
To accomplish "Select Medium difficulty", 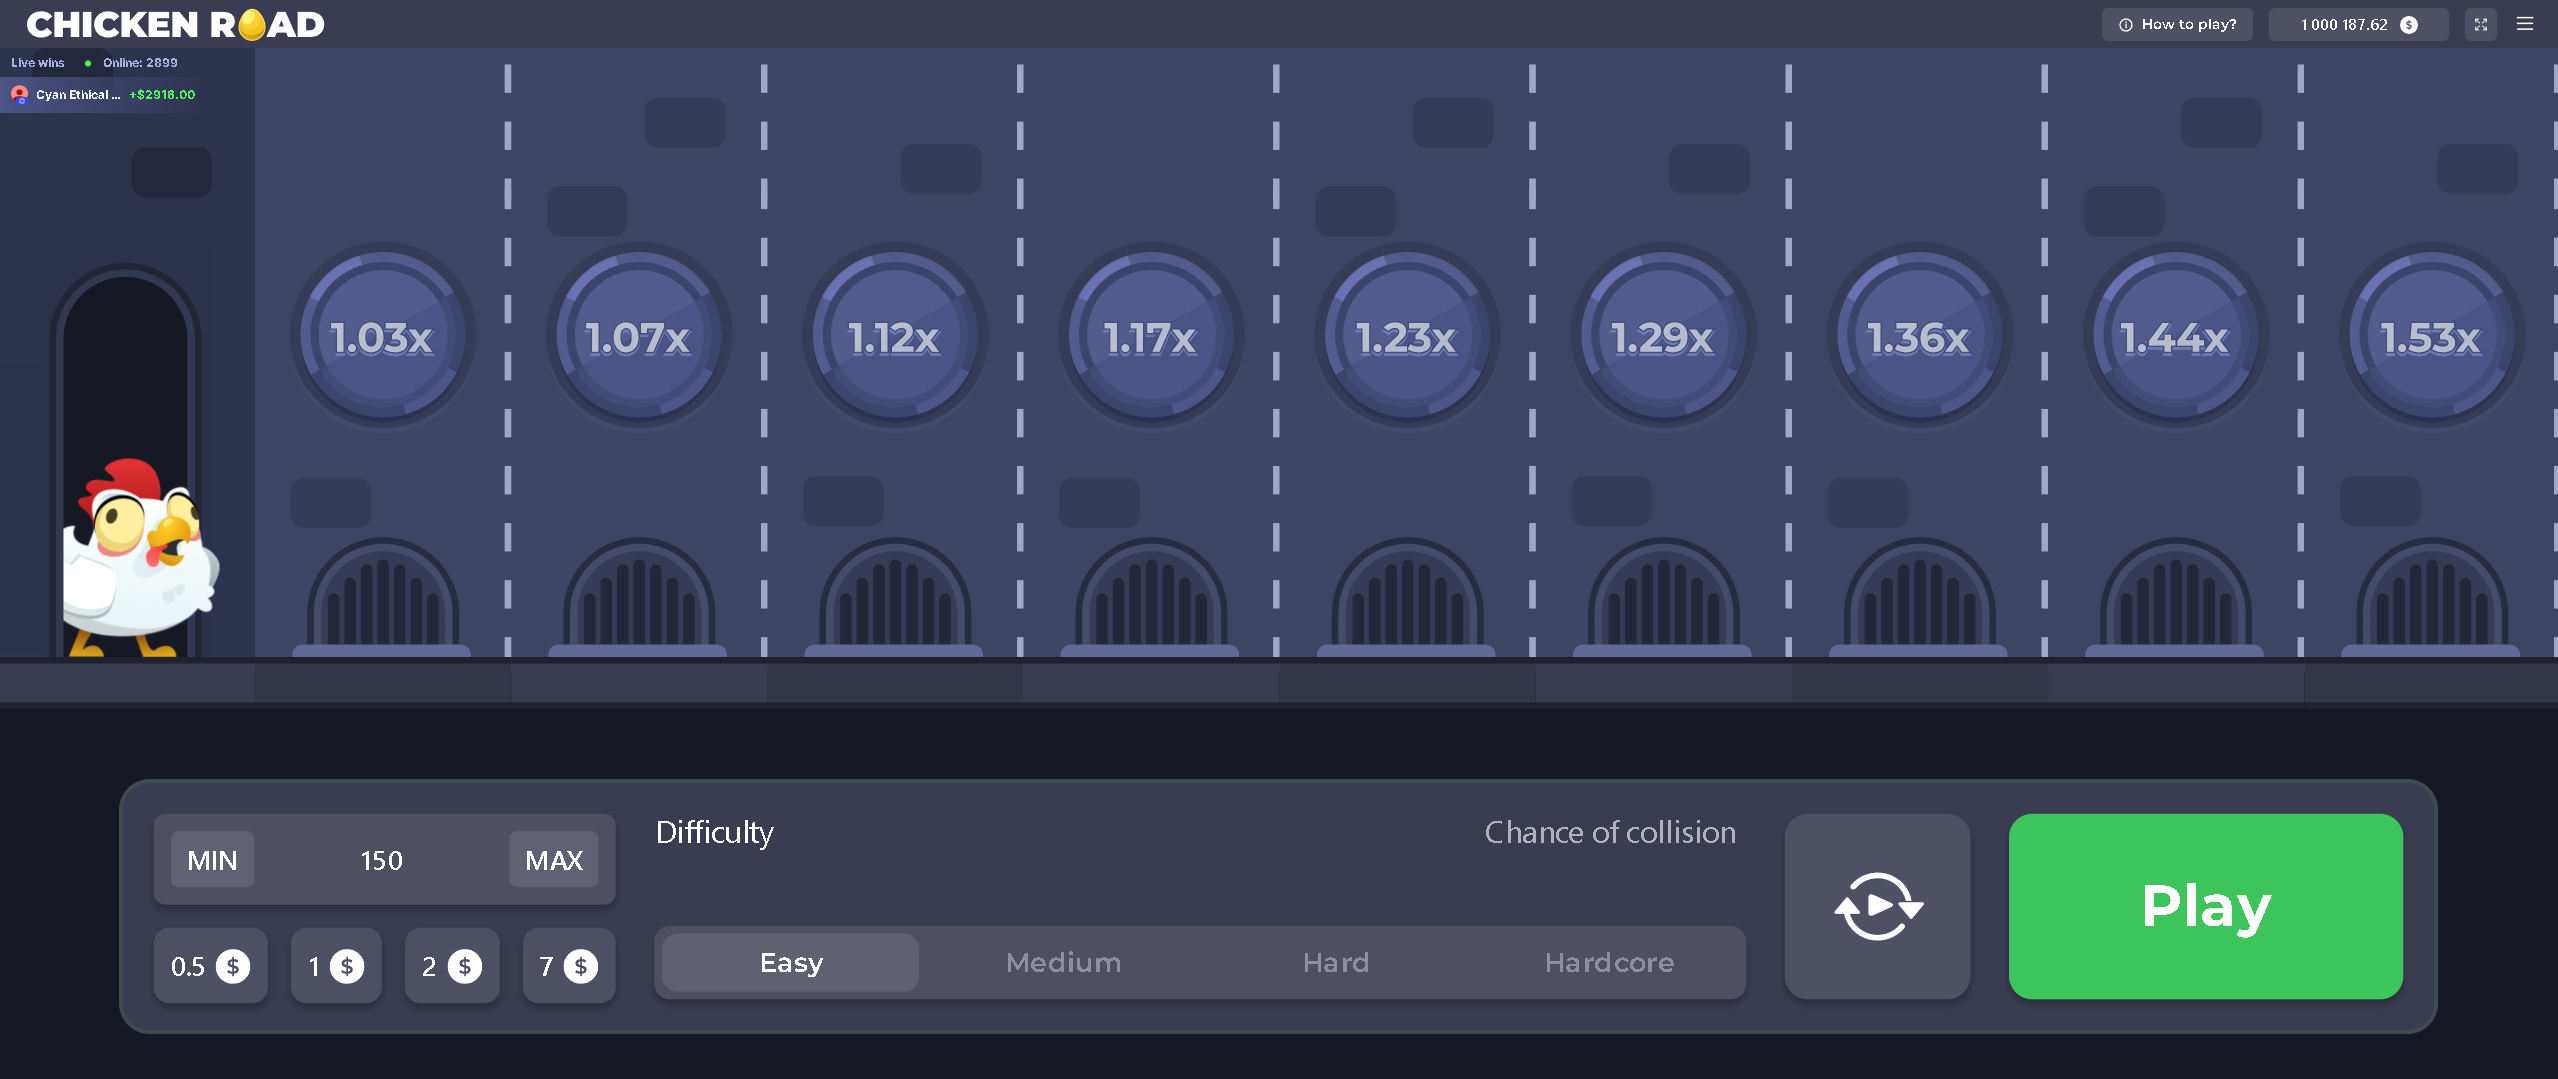I will [x=1062, y=962].
